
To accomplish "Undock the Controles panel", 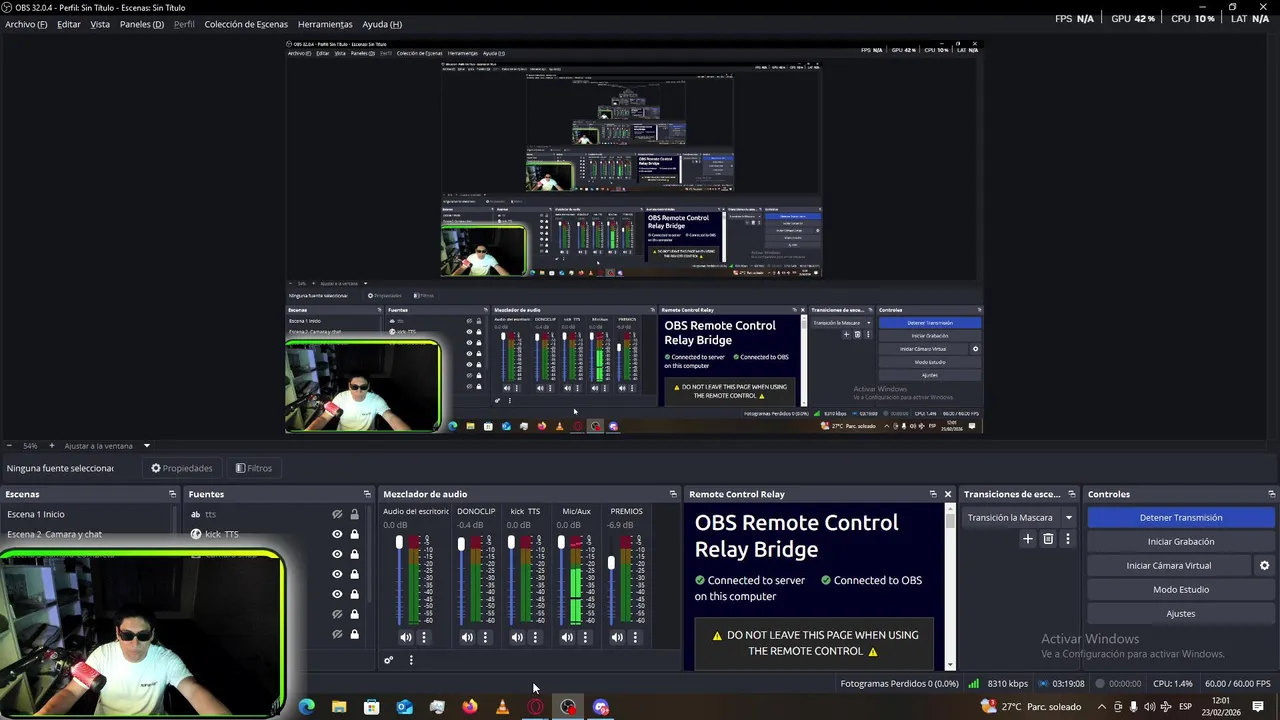I will pos(1272,494).
